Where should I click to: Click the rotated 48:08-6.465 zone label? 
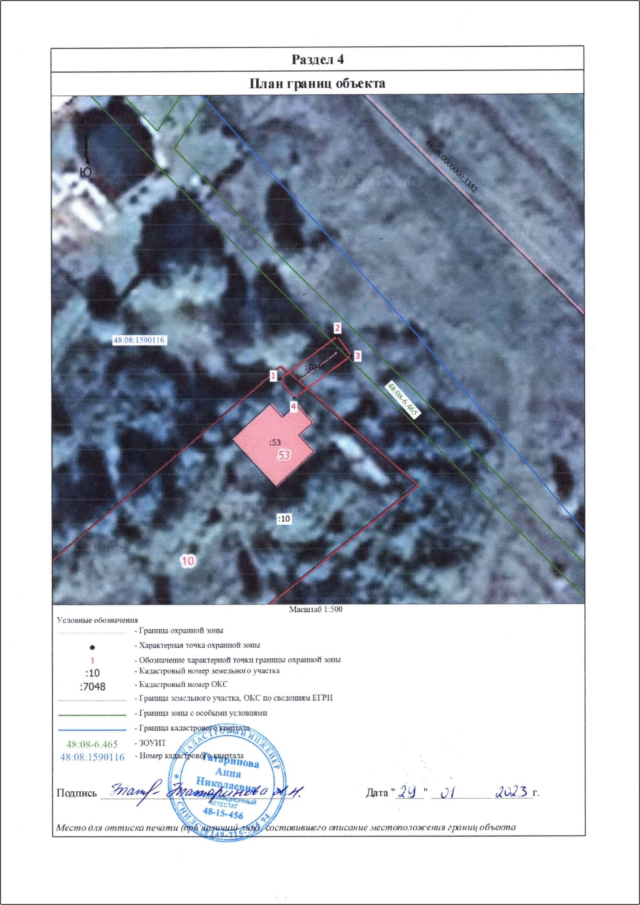pos(403,398)
